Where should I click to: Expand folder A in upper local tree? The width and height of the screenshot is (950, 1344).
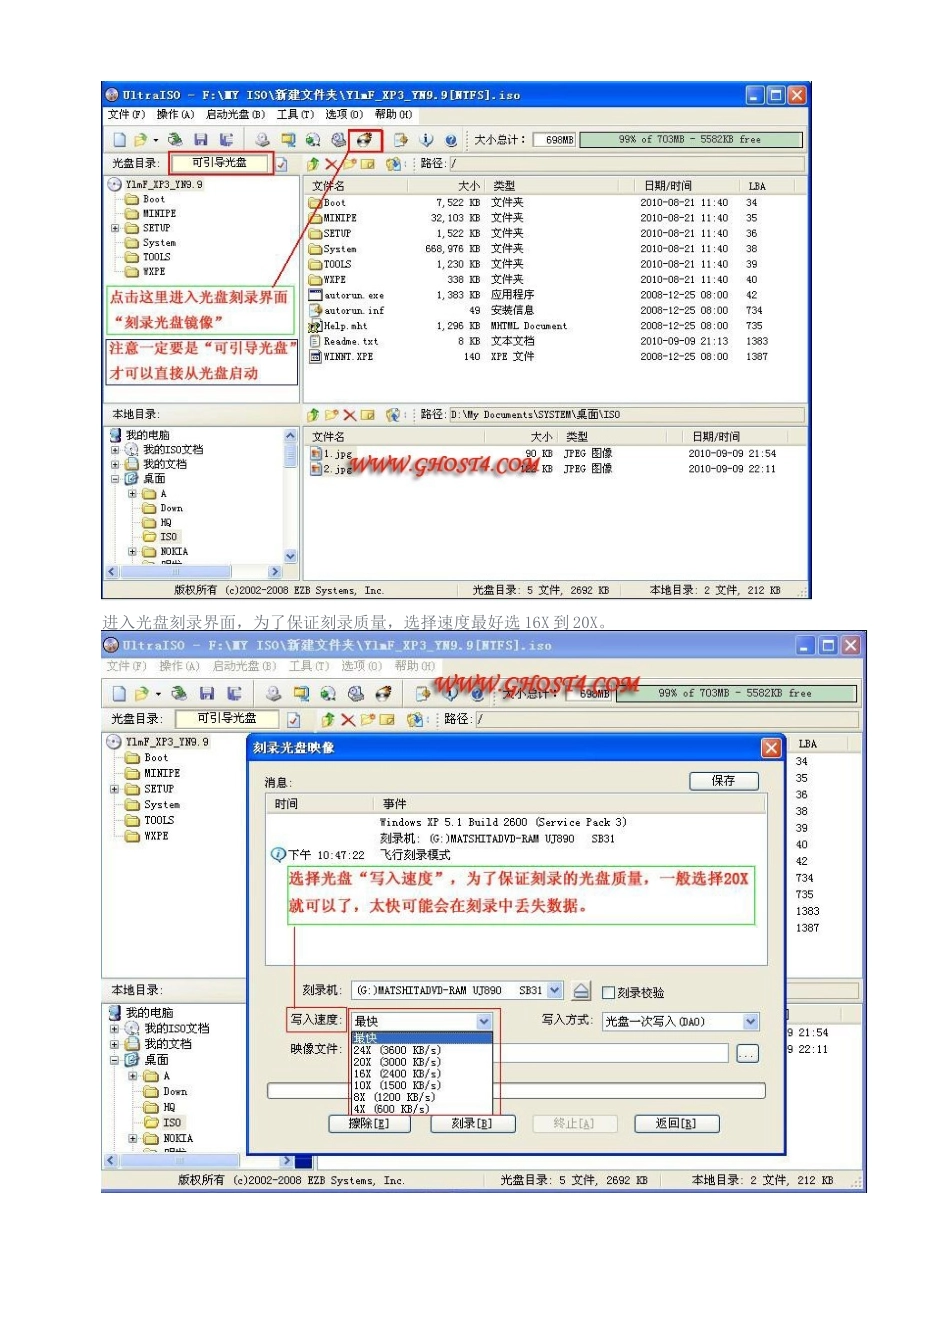(x=132, y=494)
